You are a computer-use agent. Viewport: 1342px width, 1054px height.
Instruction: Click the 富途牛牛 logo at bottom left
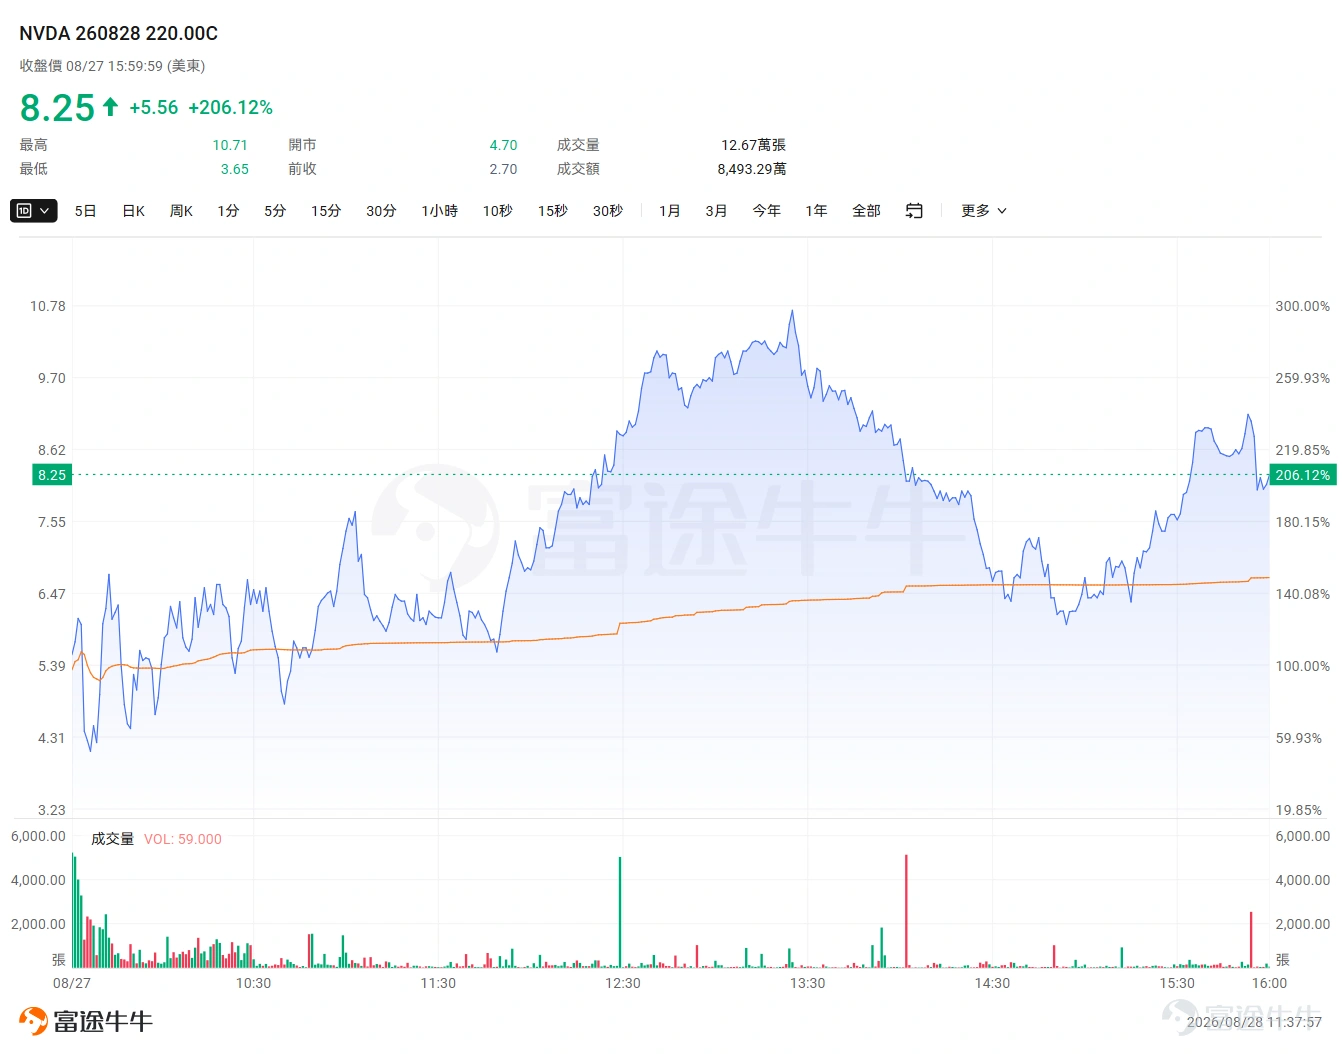coord(86,1021)
